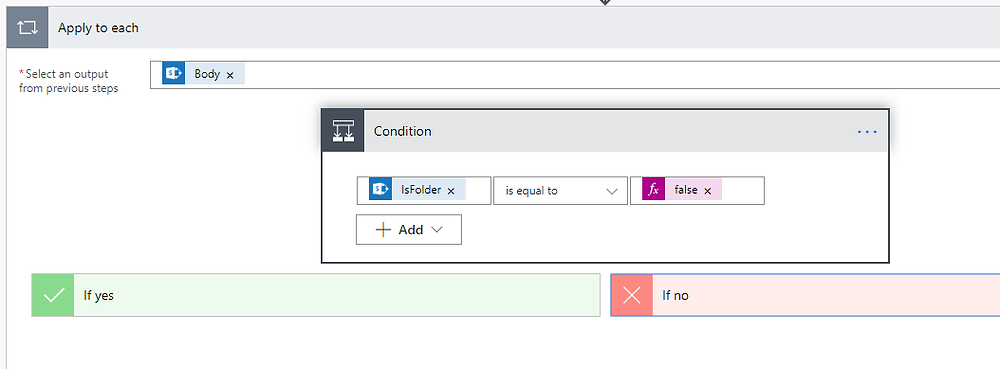The image size is (1000, 369).
Task: Open the Condition ellipsis menu
Action: [x=867, y=131]
